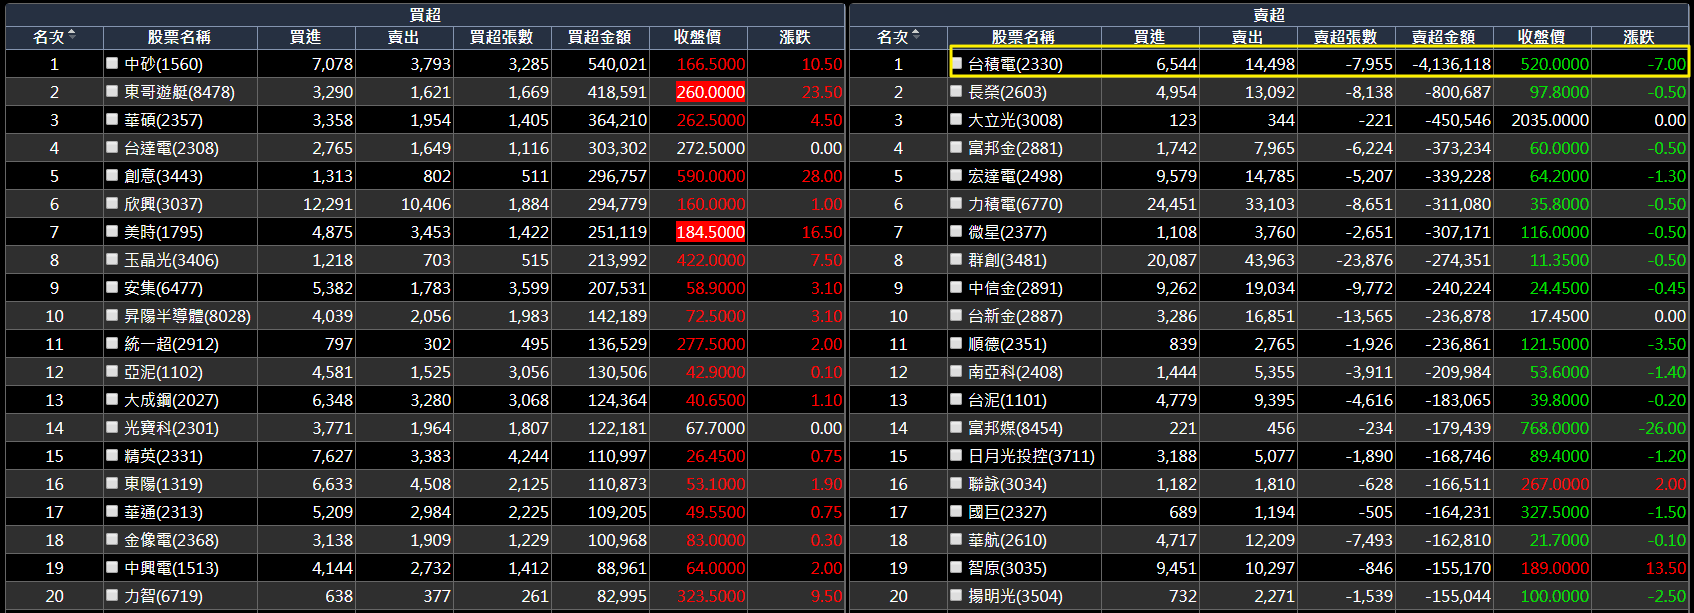Tick the checkbox for 台積電(2330)
This screenshot has height=613, width=1694.
click(956, 63)
